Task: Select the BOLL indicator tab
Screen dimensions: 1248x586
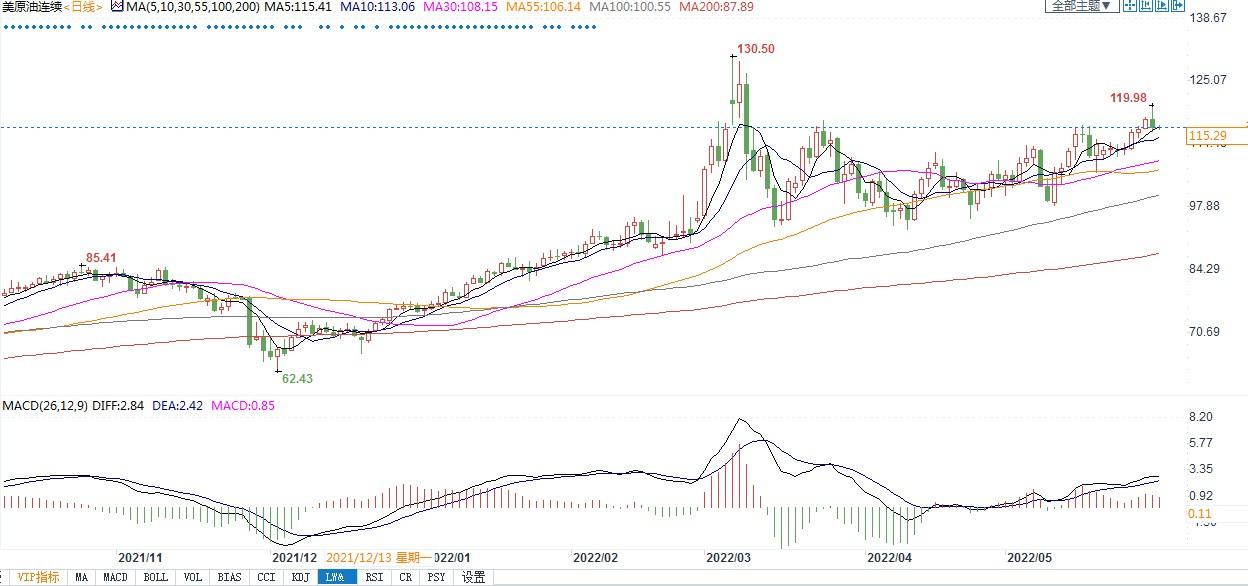Action: point(155,577)
